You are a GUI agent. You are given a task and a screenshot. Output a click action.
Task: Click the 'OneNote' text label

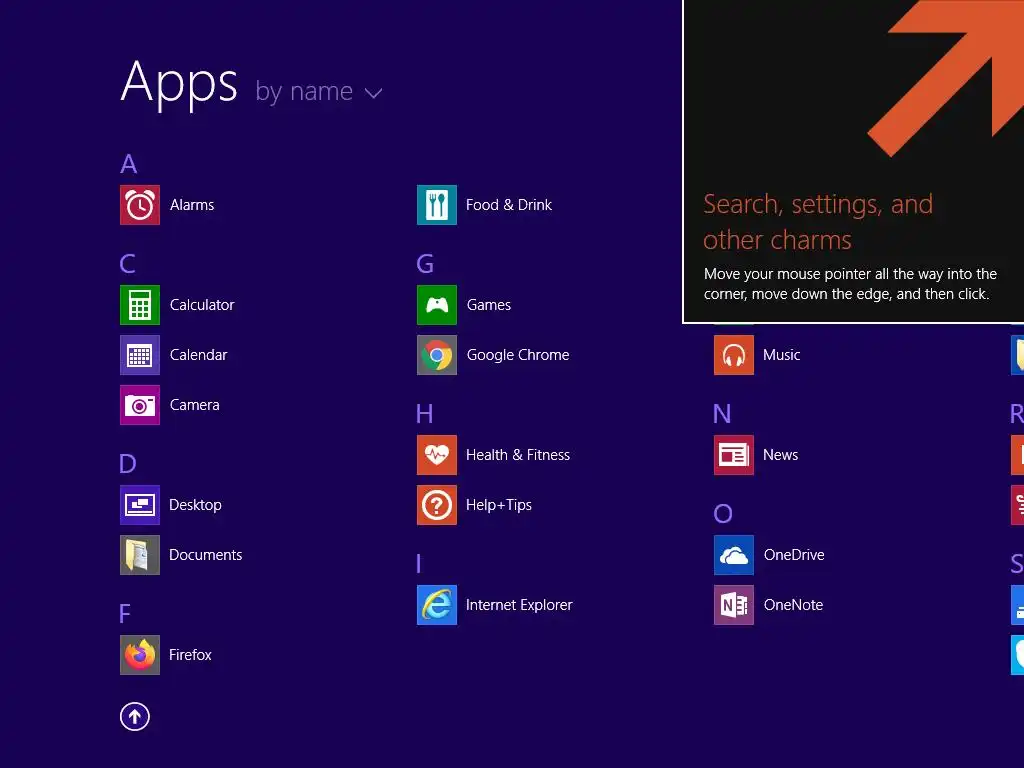[x=793, y=605]
